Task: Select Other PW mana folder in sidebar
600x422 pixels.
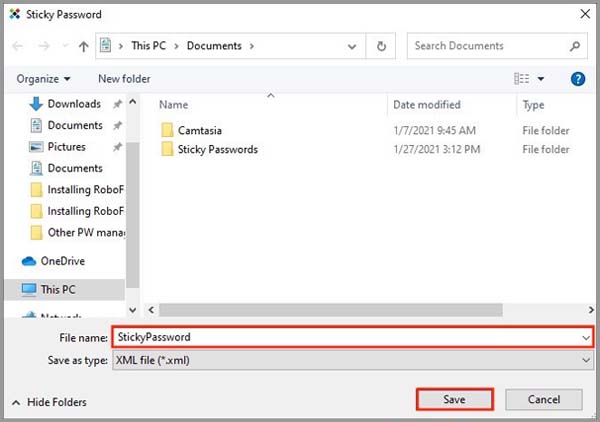Action: point(78,232)
